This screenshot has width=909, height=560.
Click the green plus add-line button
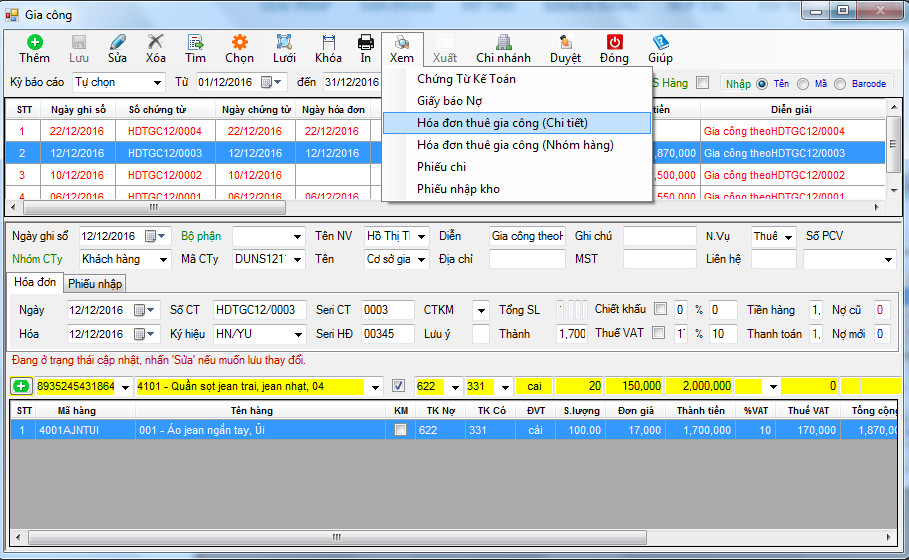21,386
